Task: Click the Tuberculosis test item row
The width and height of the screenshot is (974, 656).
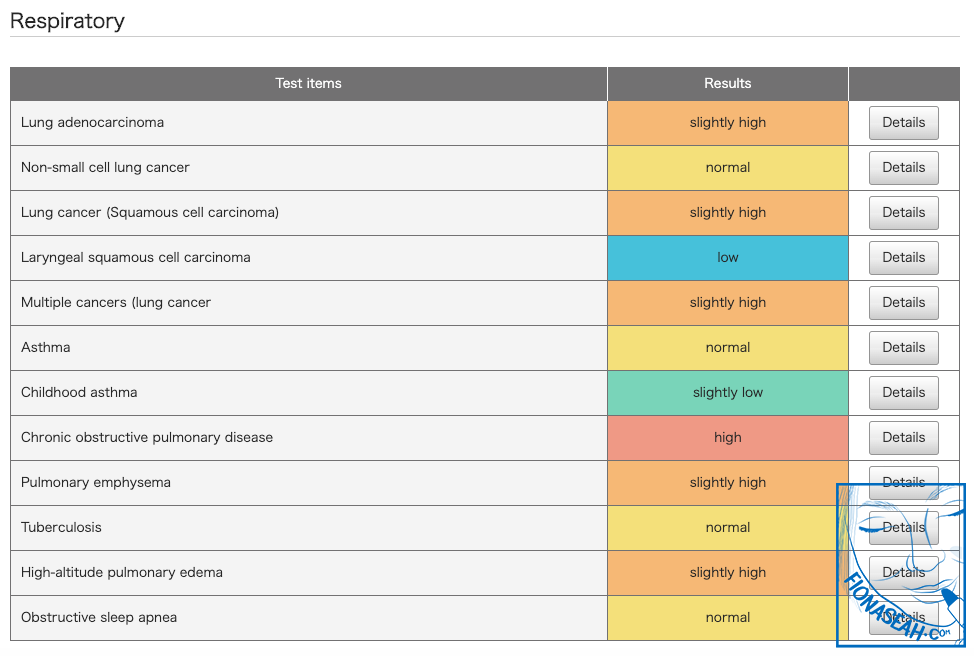Action: click(61, 528)
